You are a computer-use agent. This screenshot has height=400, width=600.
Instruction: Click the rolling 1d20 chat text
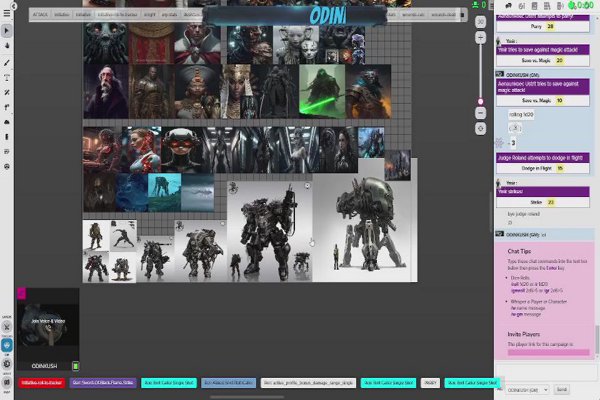coord(521,114)
